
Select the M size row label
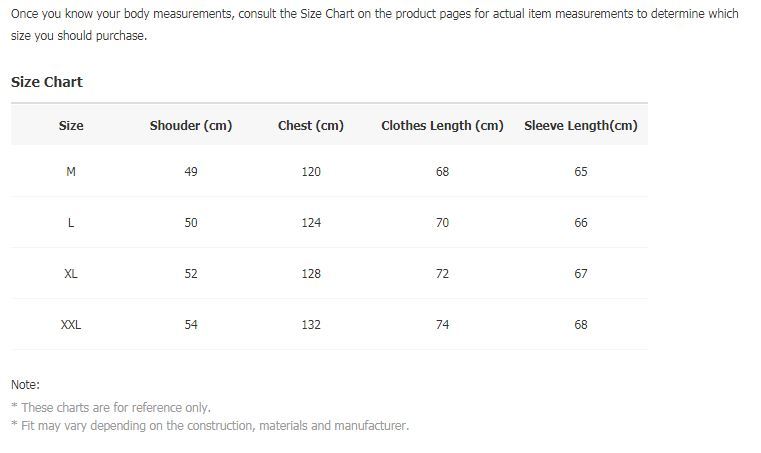[71, 171]
